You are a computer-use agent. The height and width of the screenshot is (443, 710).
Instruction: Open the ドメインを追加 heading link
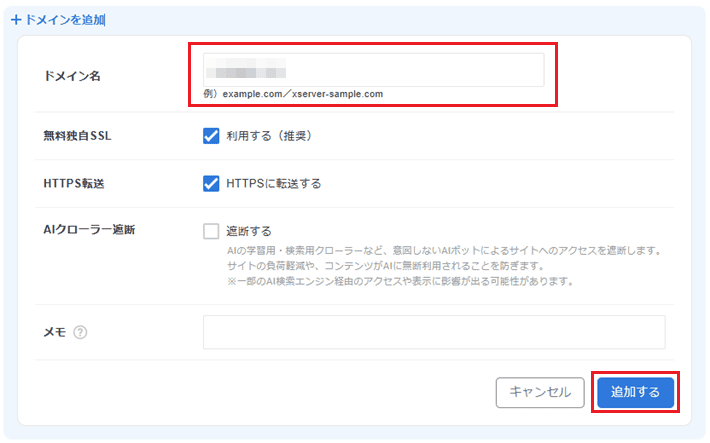[64, 20]
